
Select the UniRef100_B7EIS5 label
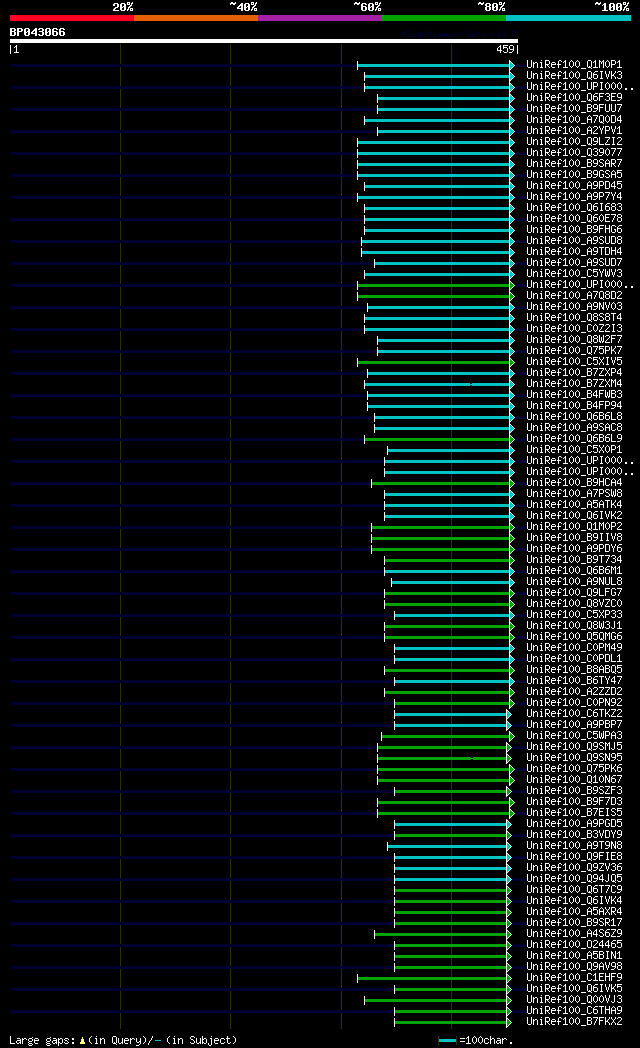tap(574, 813)
